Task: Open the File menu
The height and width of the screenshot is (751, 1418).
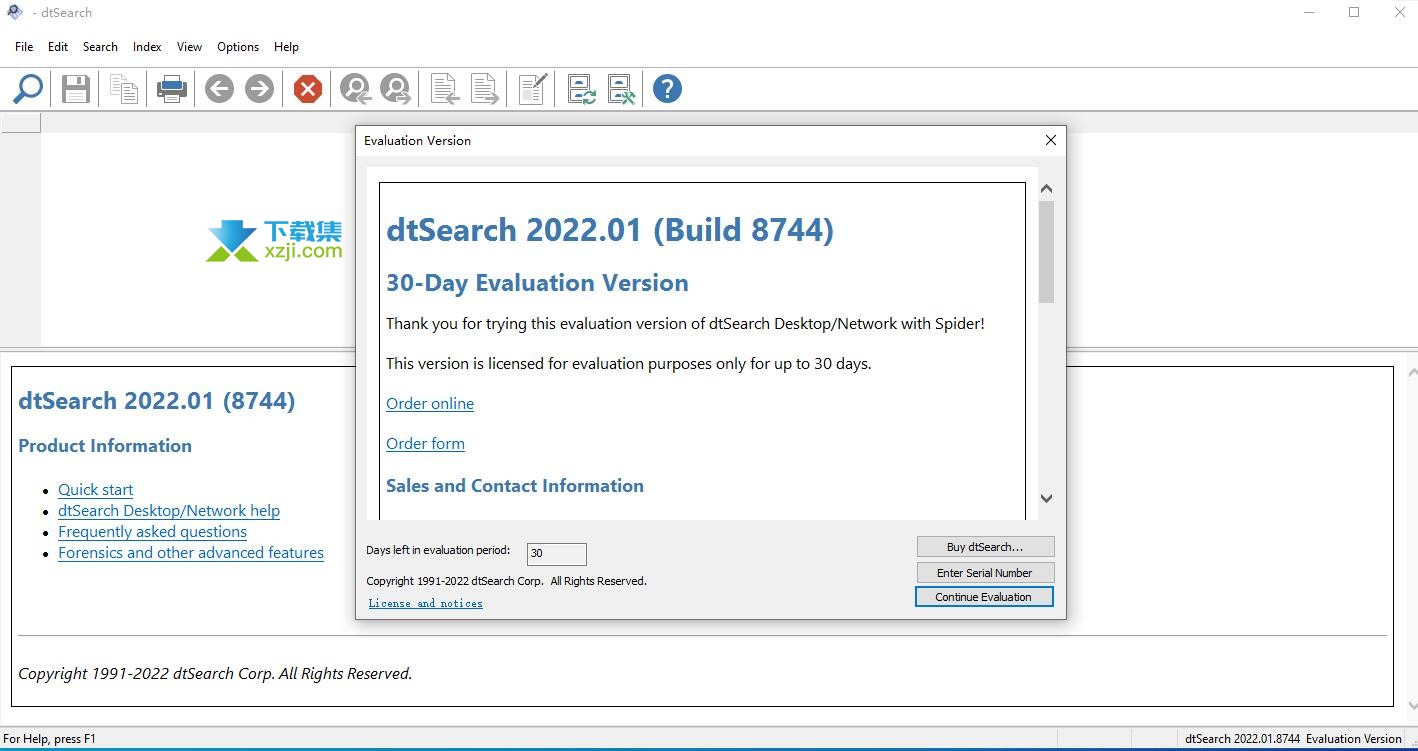Action: (24, 47)
